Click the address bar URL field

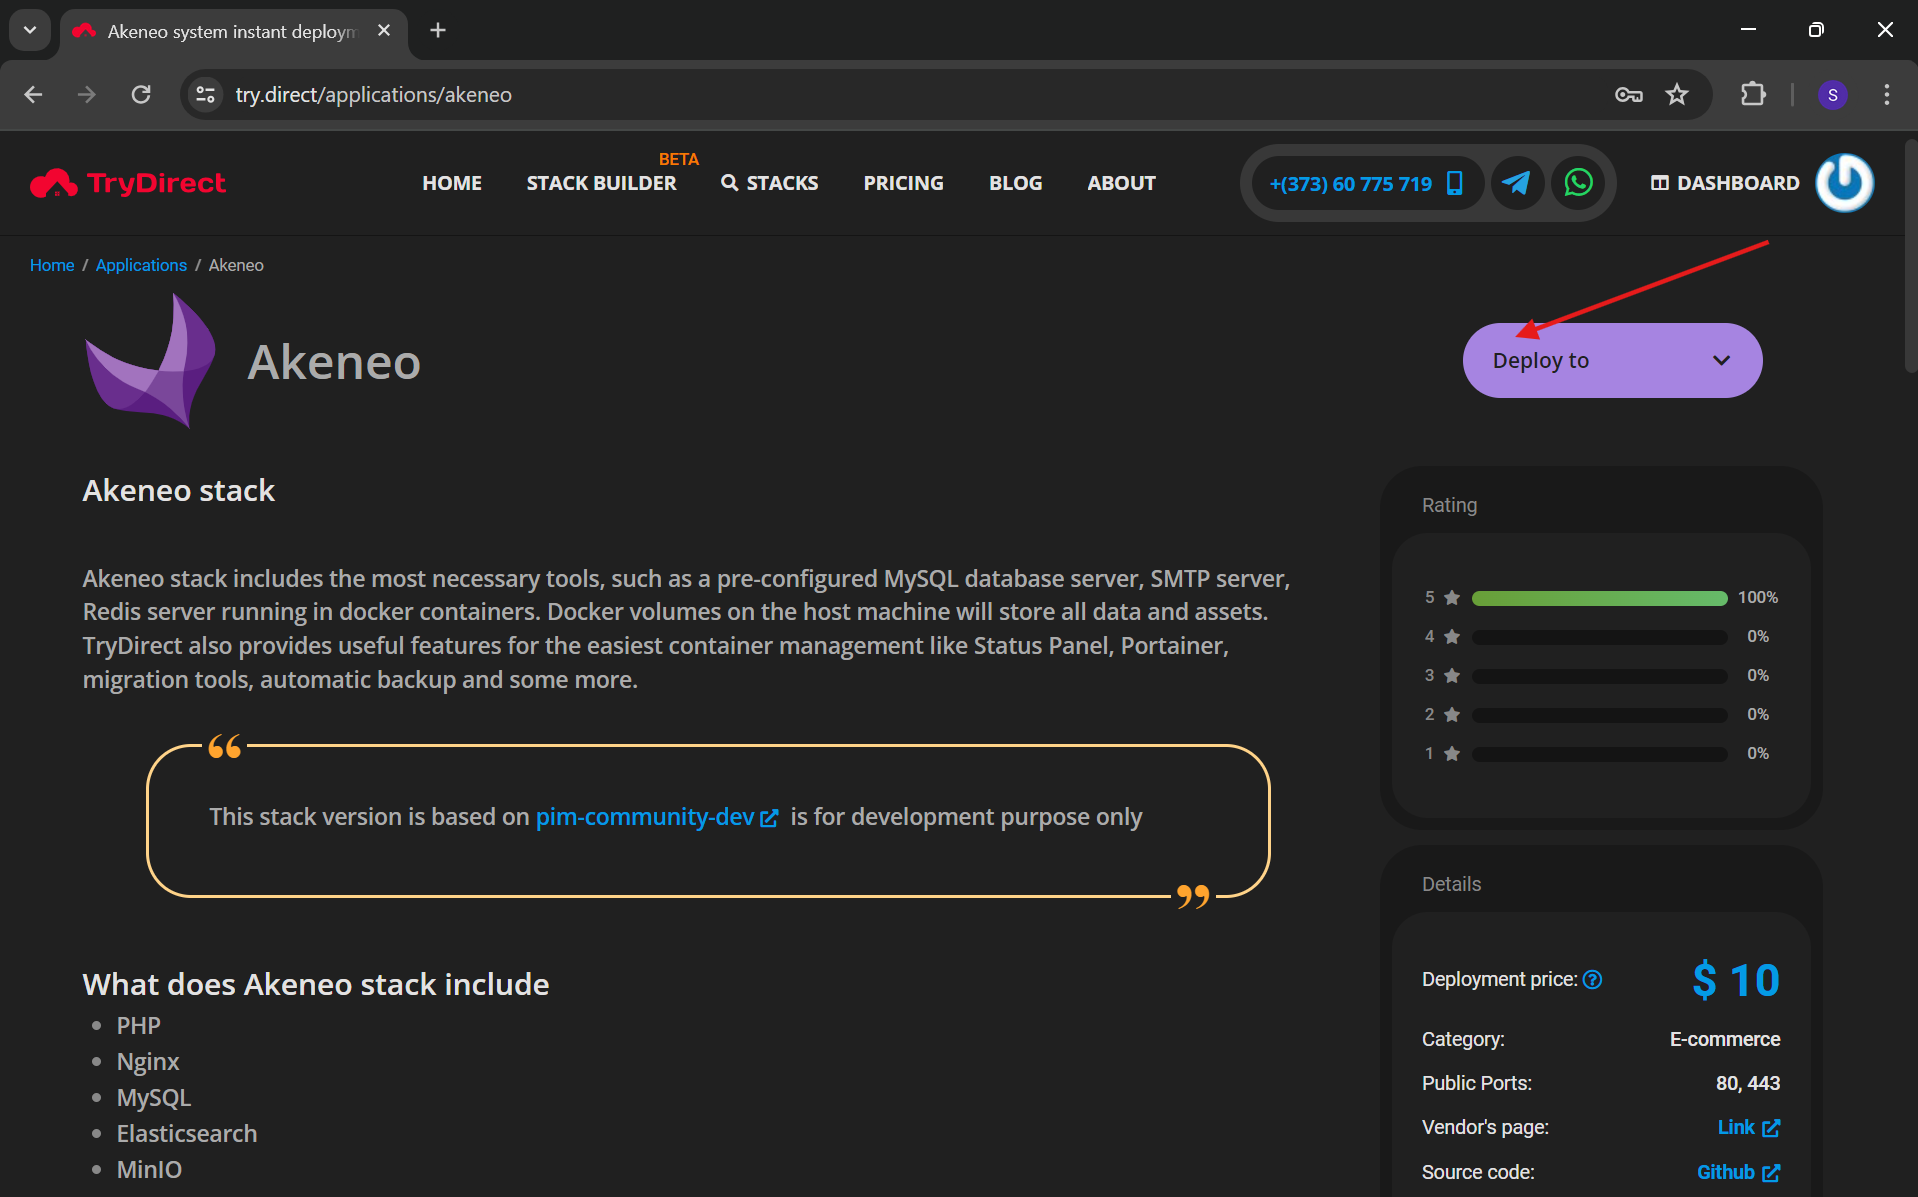click(900, 94)
